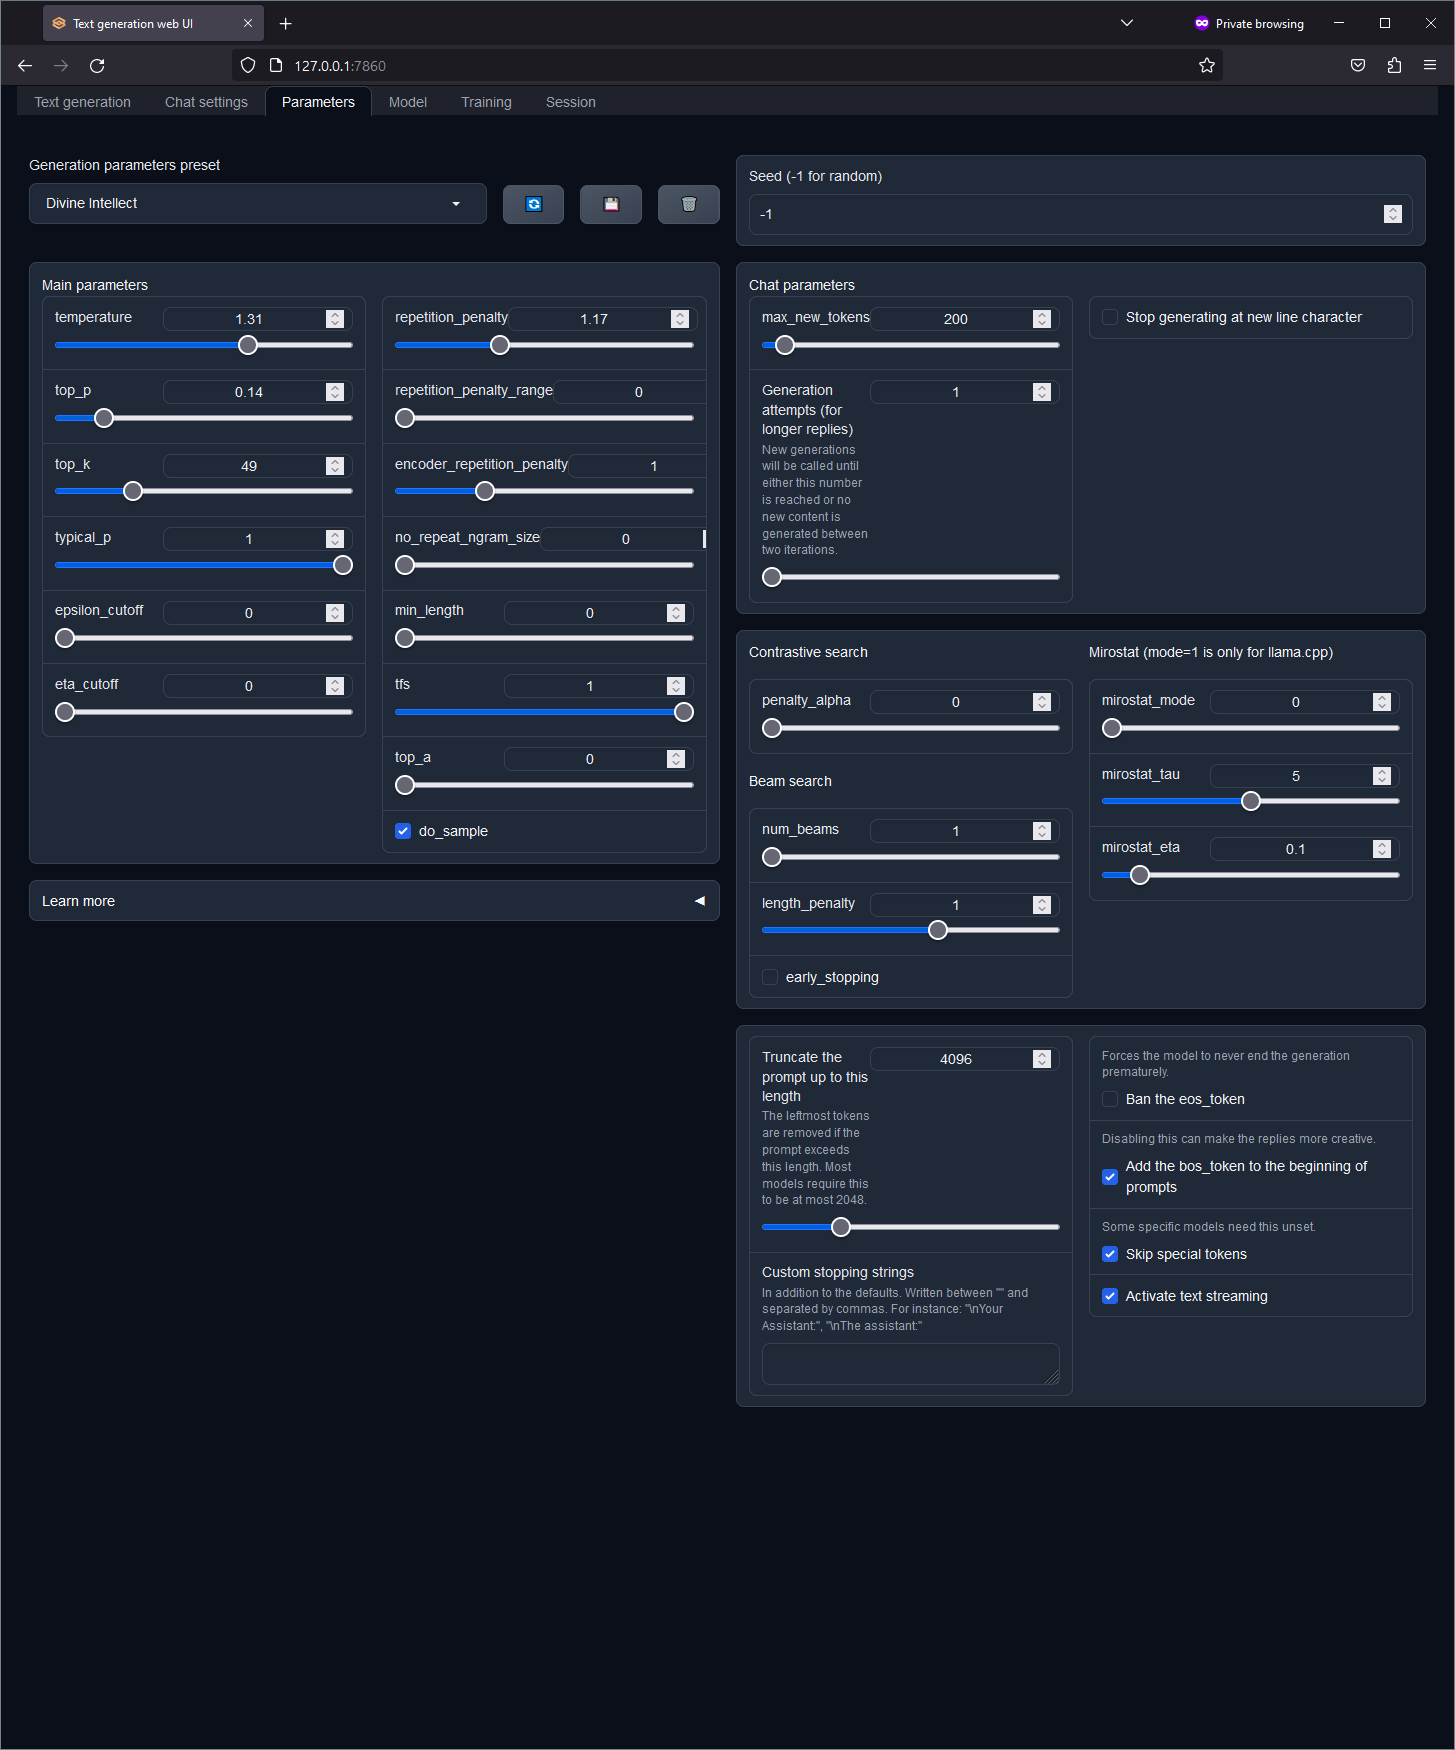Click the max_new_tokens slider handle
The height and width of the screenshot is (1750, 1455).
(x=785, y=345)
